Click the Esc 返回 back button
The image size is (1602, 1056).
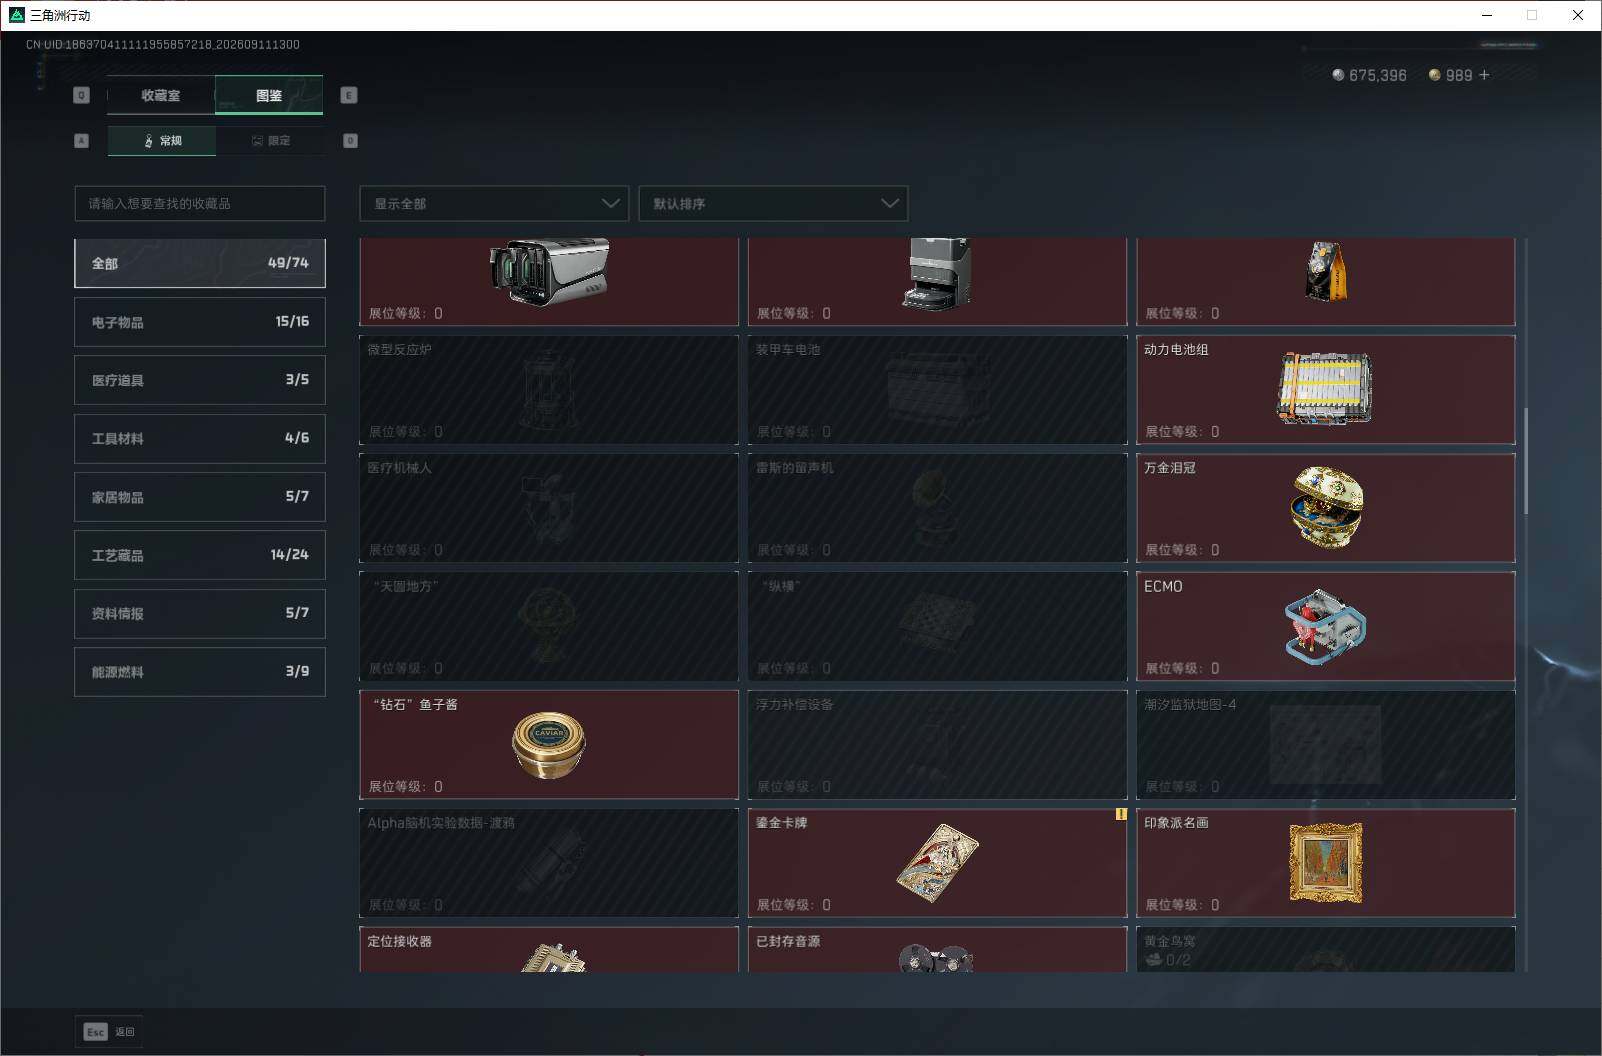(x=109, y=1032)
